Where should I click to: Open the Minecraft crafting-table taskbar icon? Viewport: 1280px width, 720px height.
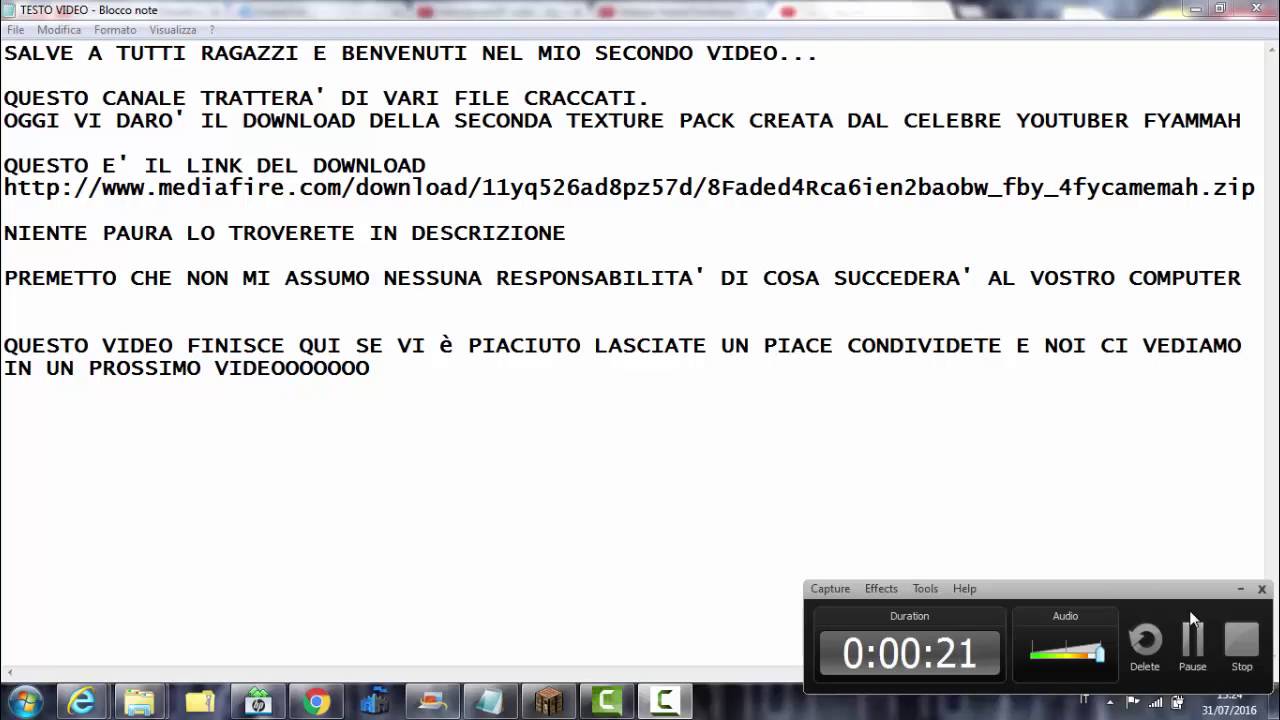pos(549,702)
